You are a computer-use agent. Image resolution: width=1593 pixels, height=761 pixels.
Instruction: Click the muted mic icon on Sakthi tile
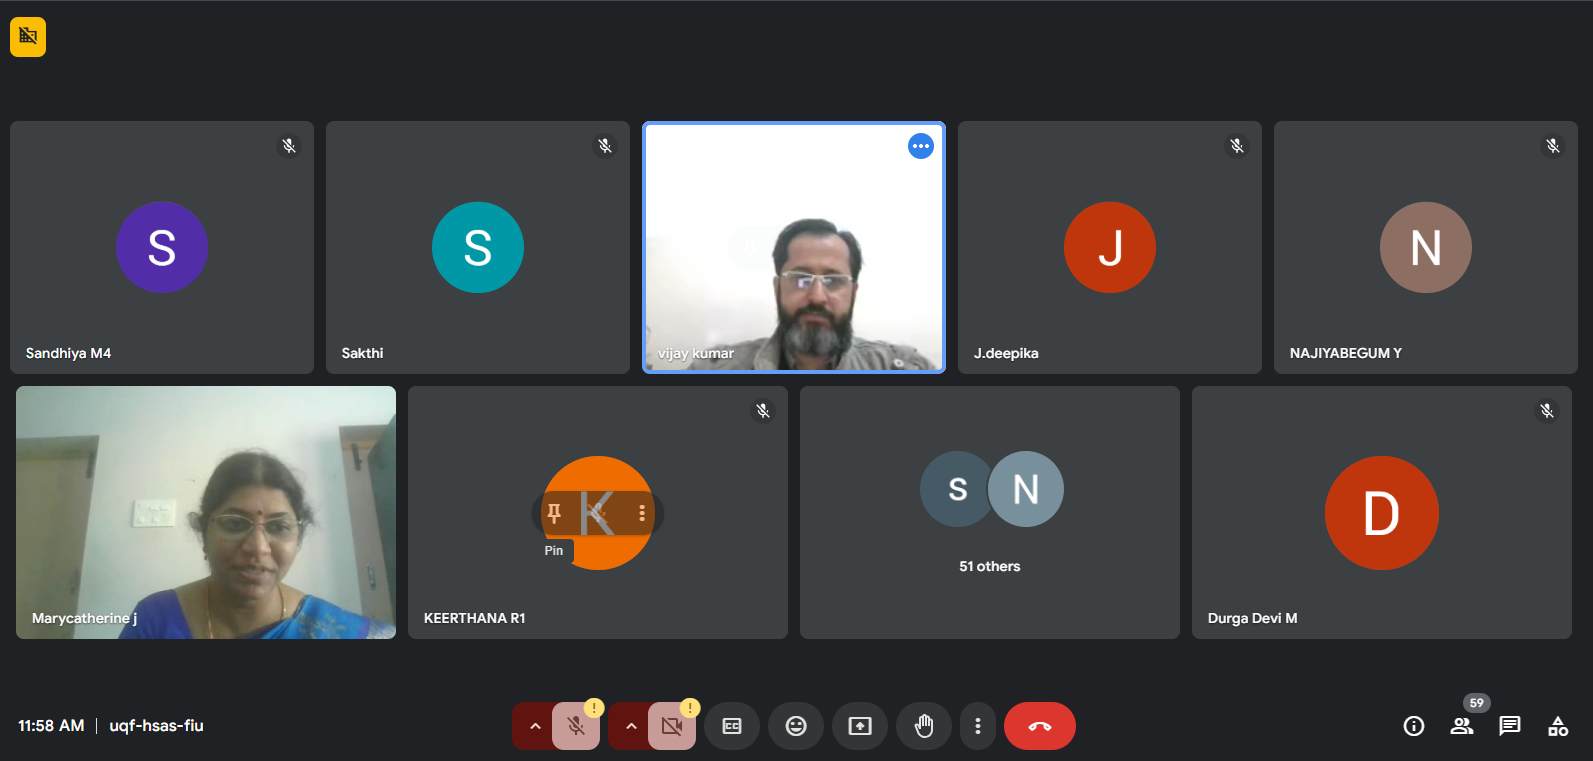click(605, 146)
